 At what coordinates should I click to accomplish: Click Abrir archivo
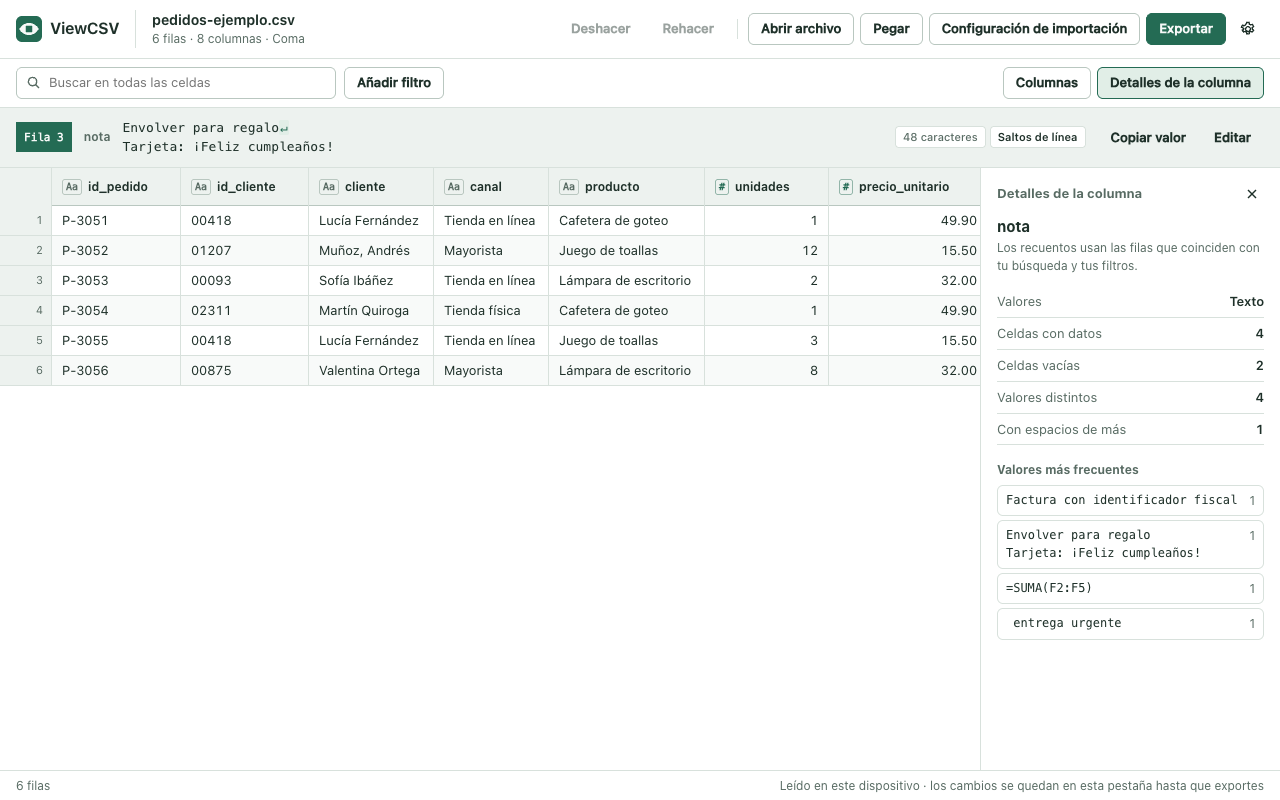[x=801, y=29]
